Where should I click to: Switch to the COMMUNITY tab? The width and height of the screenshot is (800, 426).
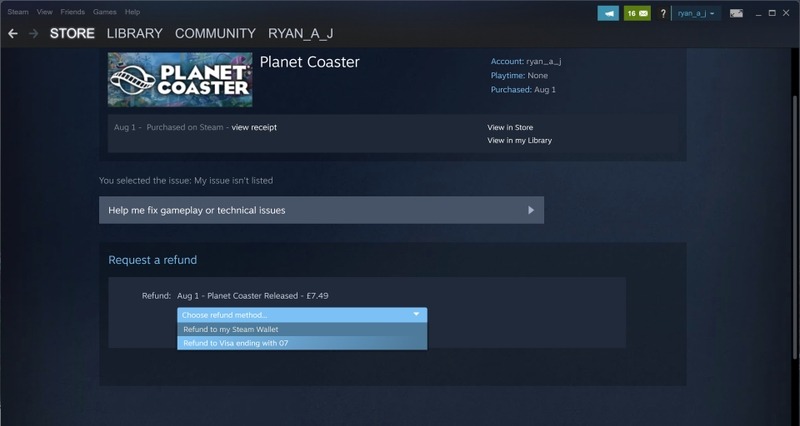pyautogui.click(x=215, y=34)
